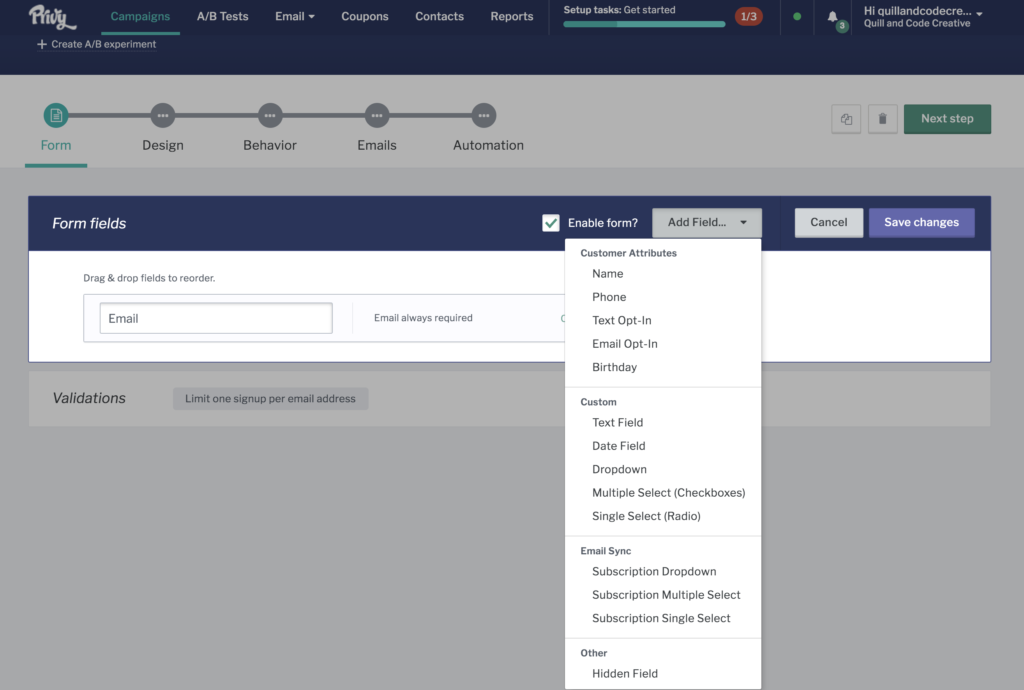
Task: Switch to the Automation tab label
Action: (x=488, y=145)
